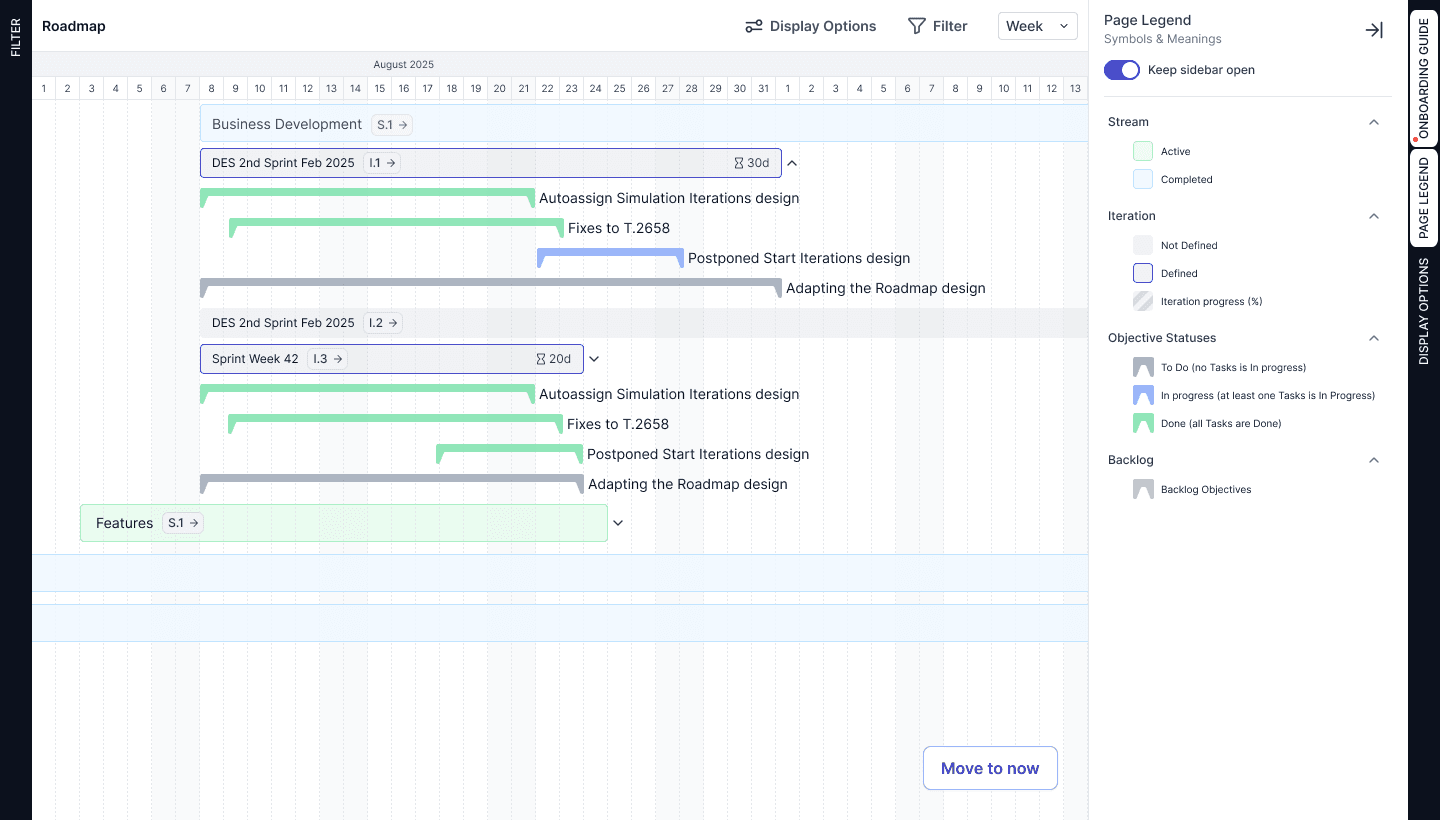Open iteration I.3 via its arrow icon

point(340,358)
